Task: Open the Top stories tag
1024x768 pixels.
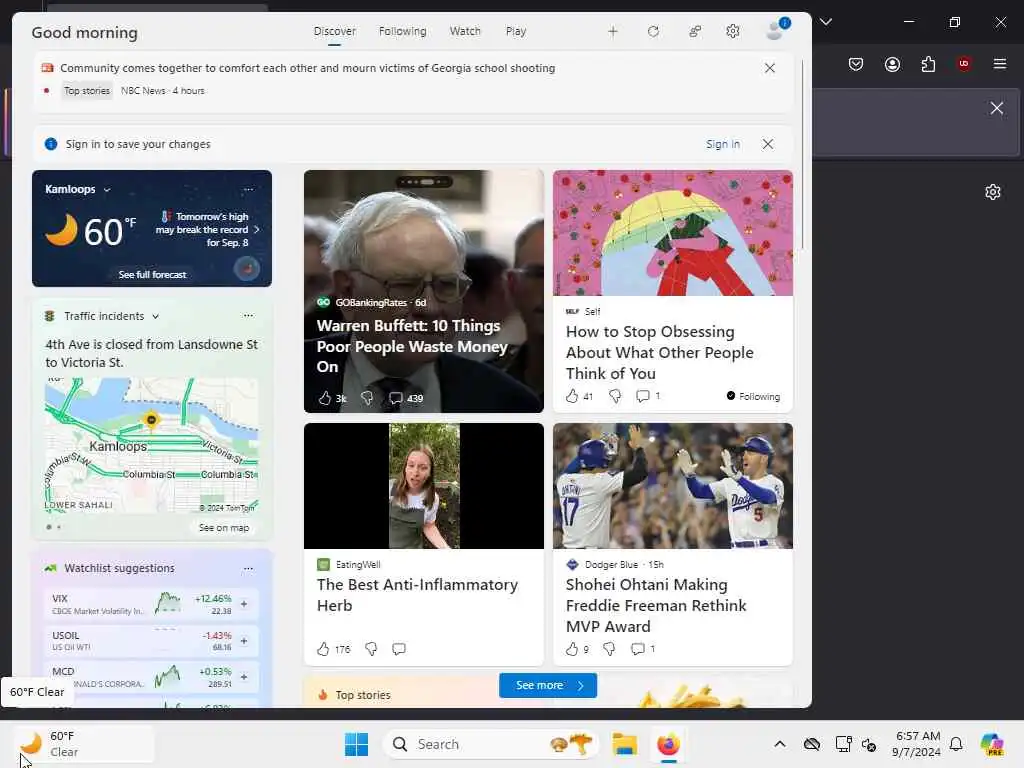Action: click(87, 91)
